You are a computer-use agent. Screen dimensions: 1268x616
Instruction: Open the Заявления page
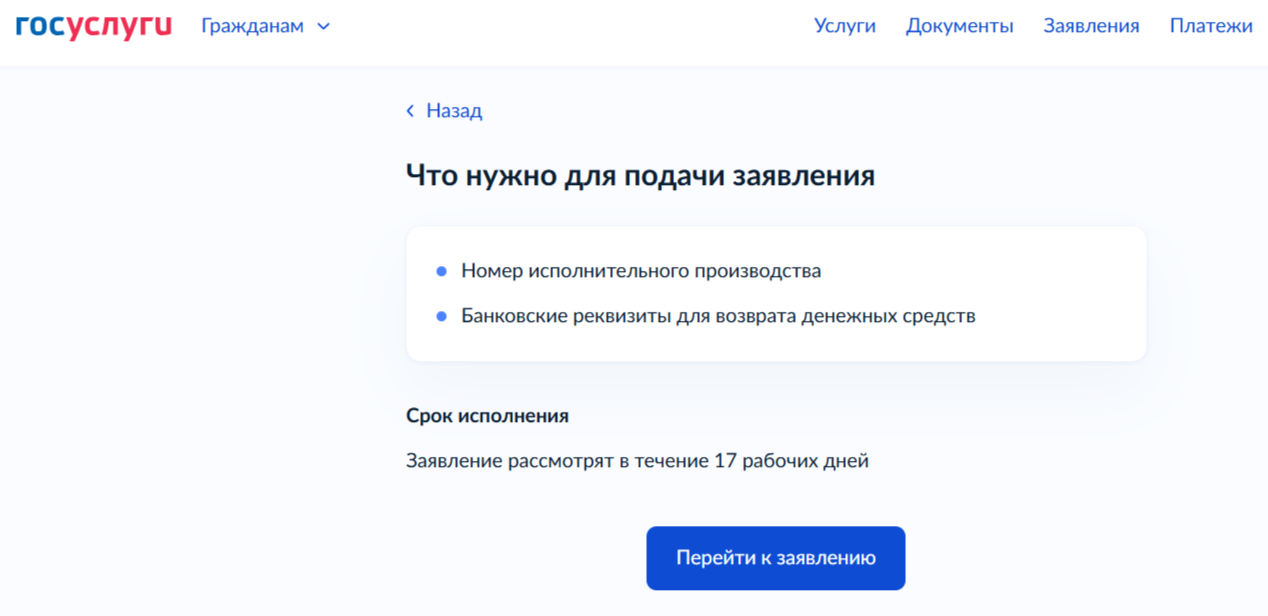click(x=1091, y=26)
